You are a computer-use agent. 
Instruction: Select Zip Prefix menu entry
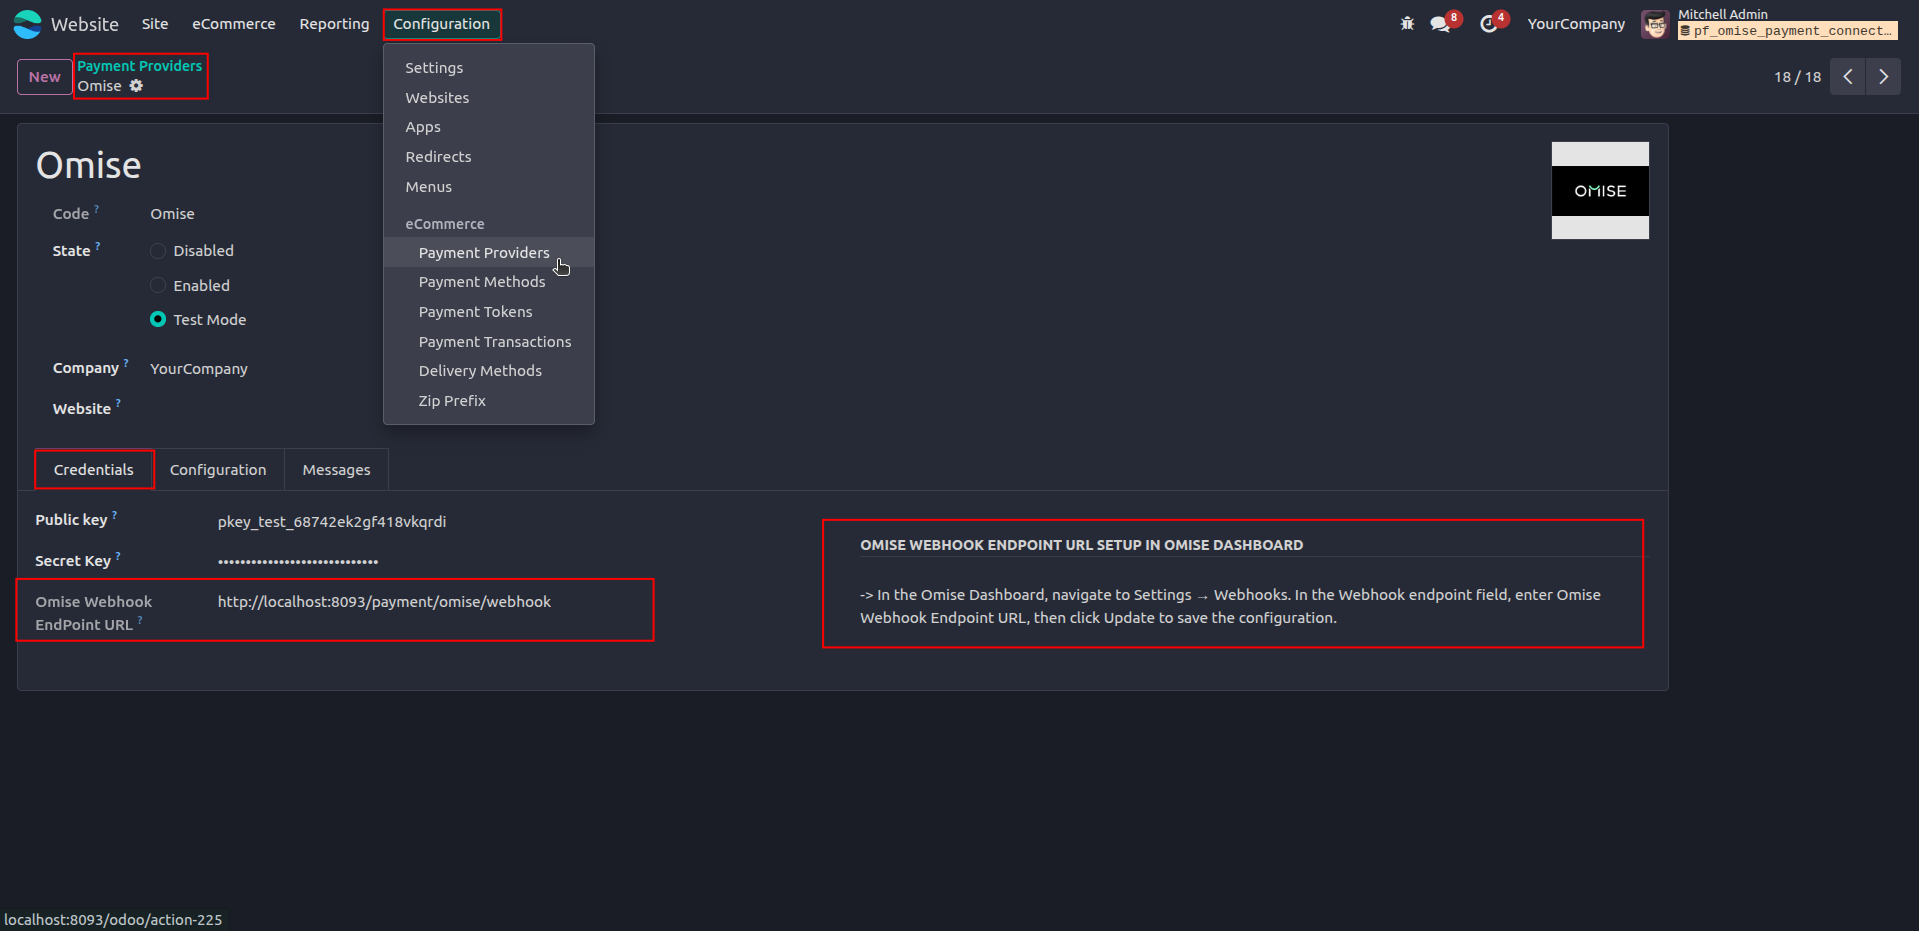(x=489, y=401)
